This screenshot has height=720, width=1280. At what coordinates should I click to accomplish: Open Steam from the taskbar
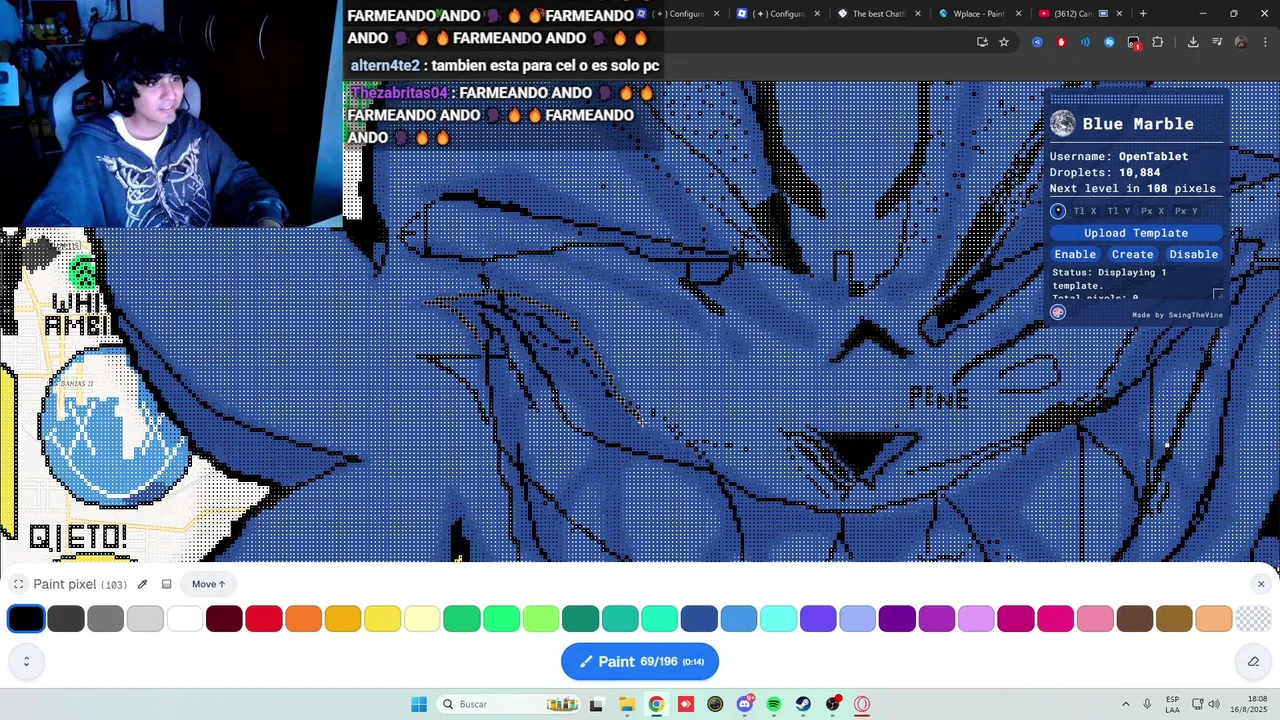[803, 704]
